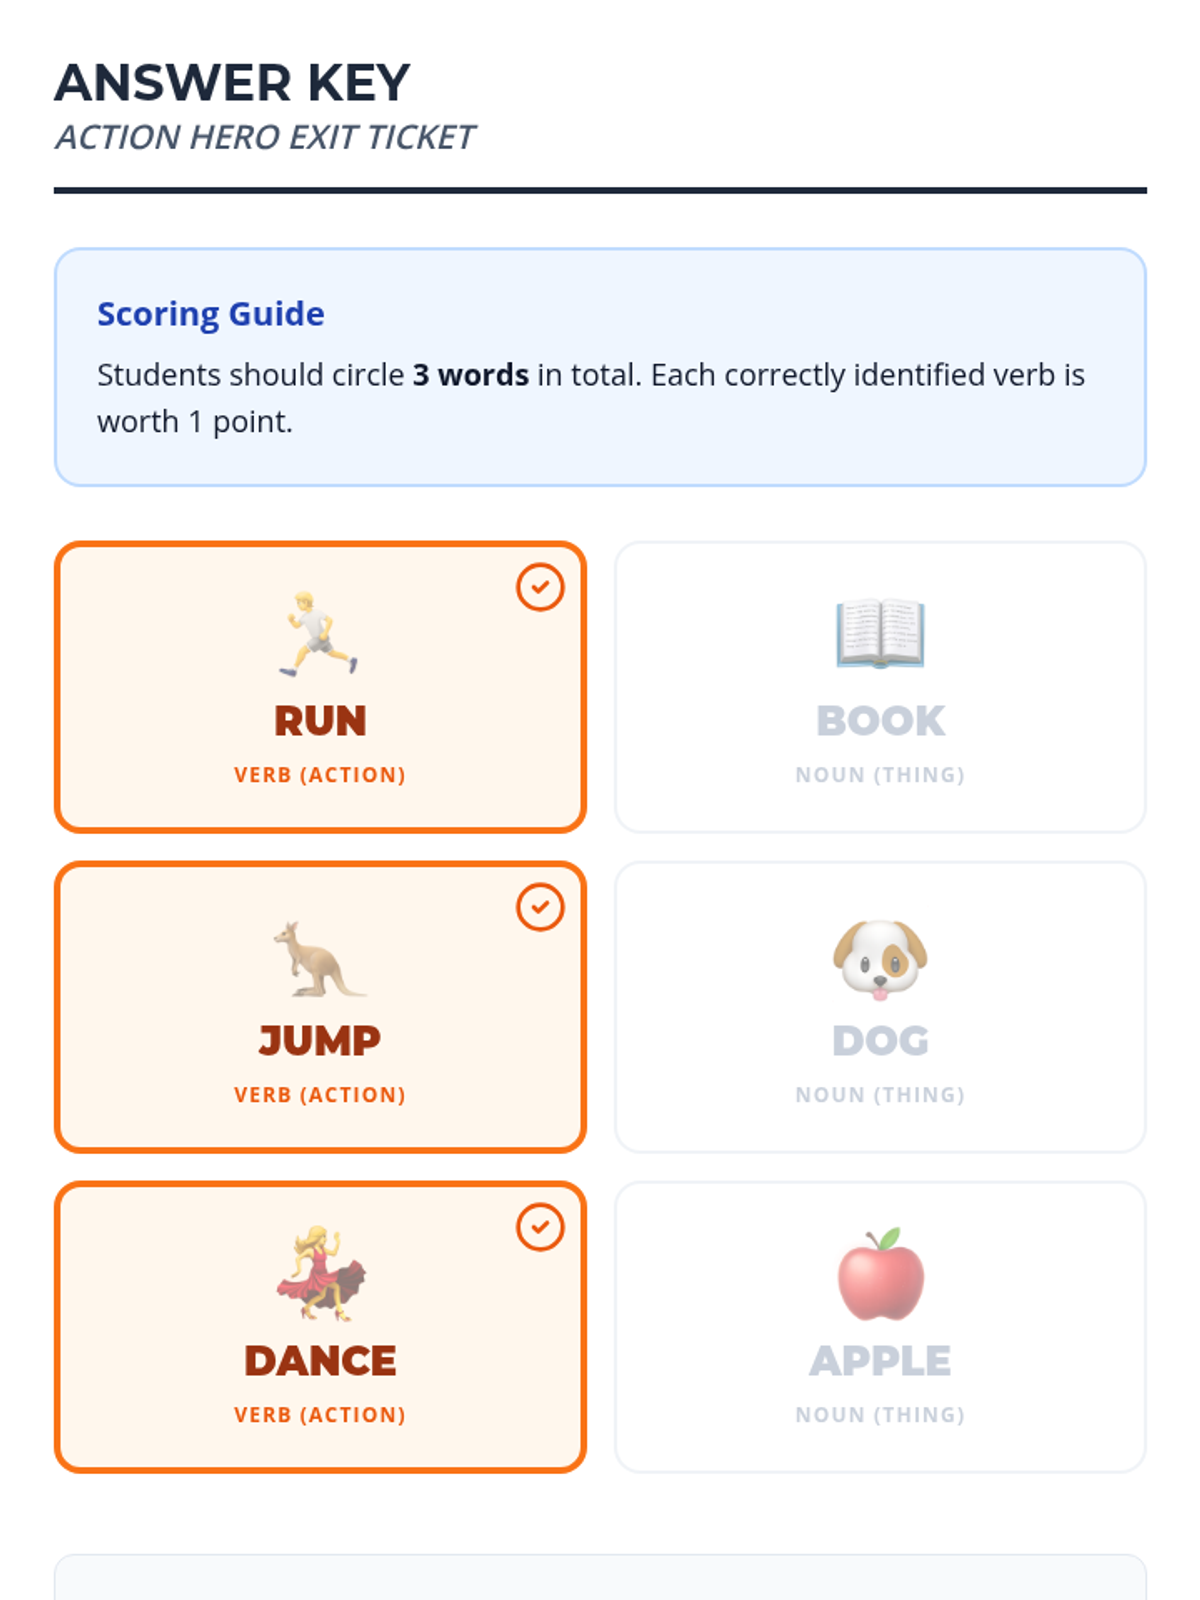Screen dimensions: 1200x1600
Task: Click the VERB (ACTION) label under DANCE
Action: 320,1415
